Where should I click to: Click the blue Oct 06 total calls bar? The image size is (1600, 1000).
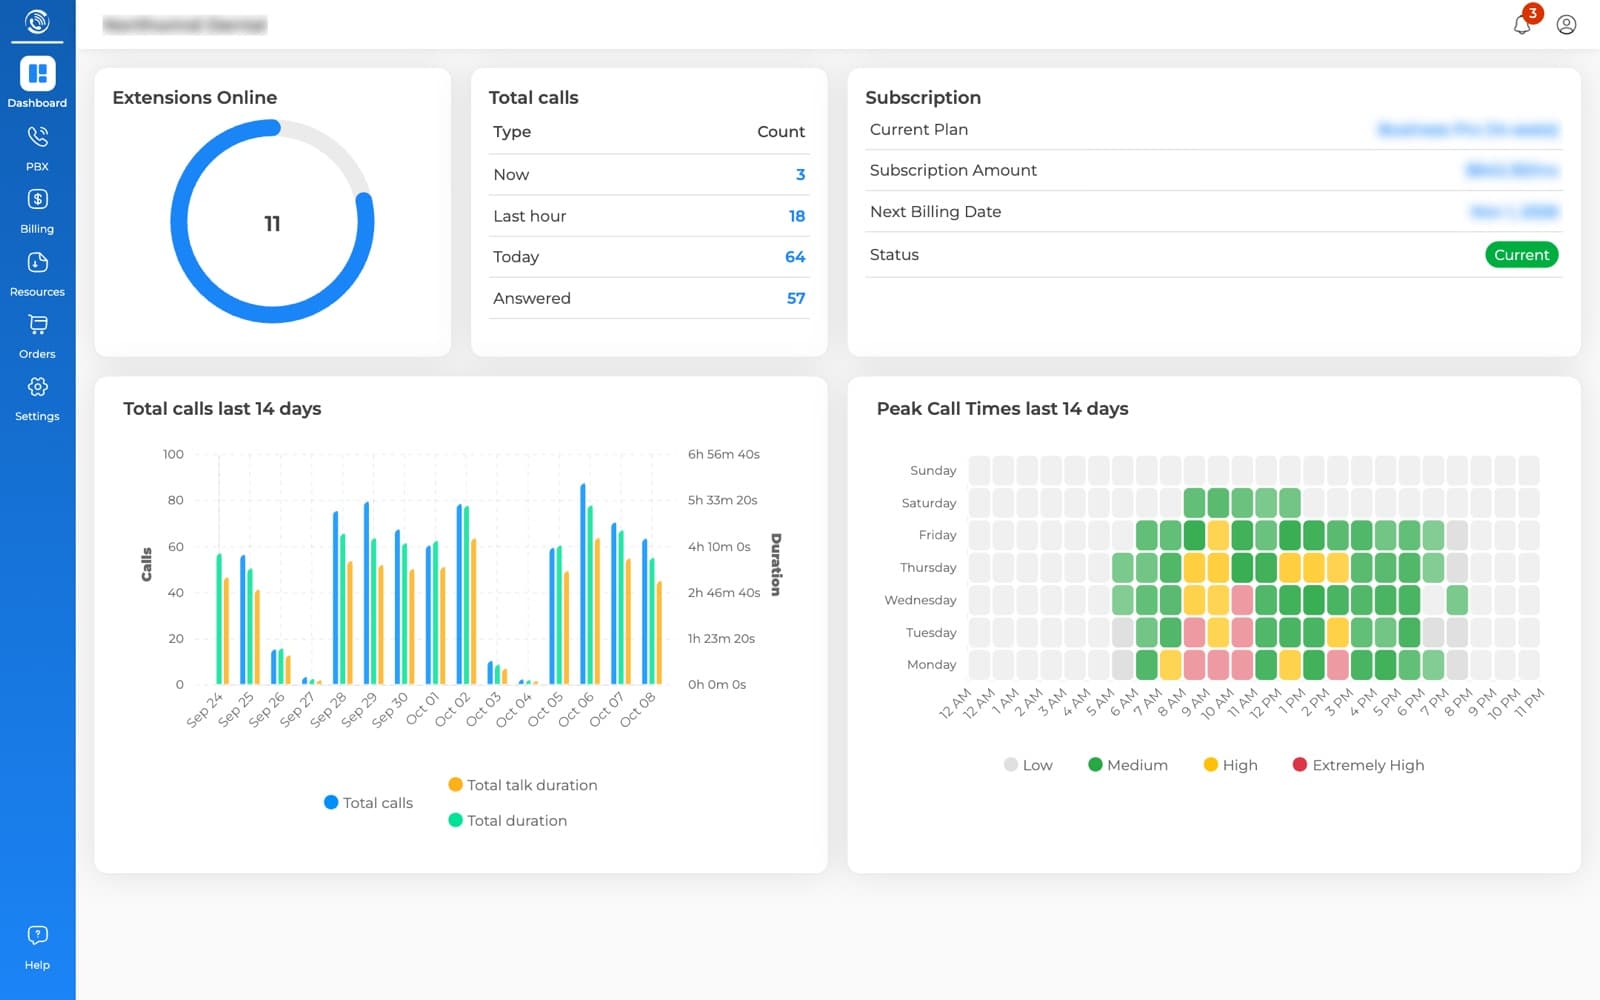pyautogui.click(x=583, y=584)
